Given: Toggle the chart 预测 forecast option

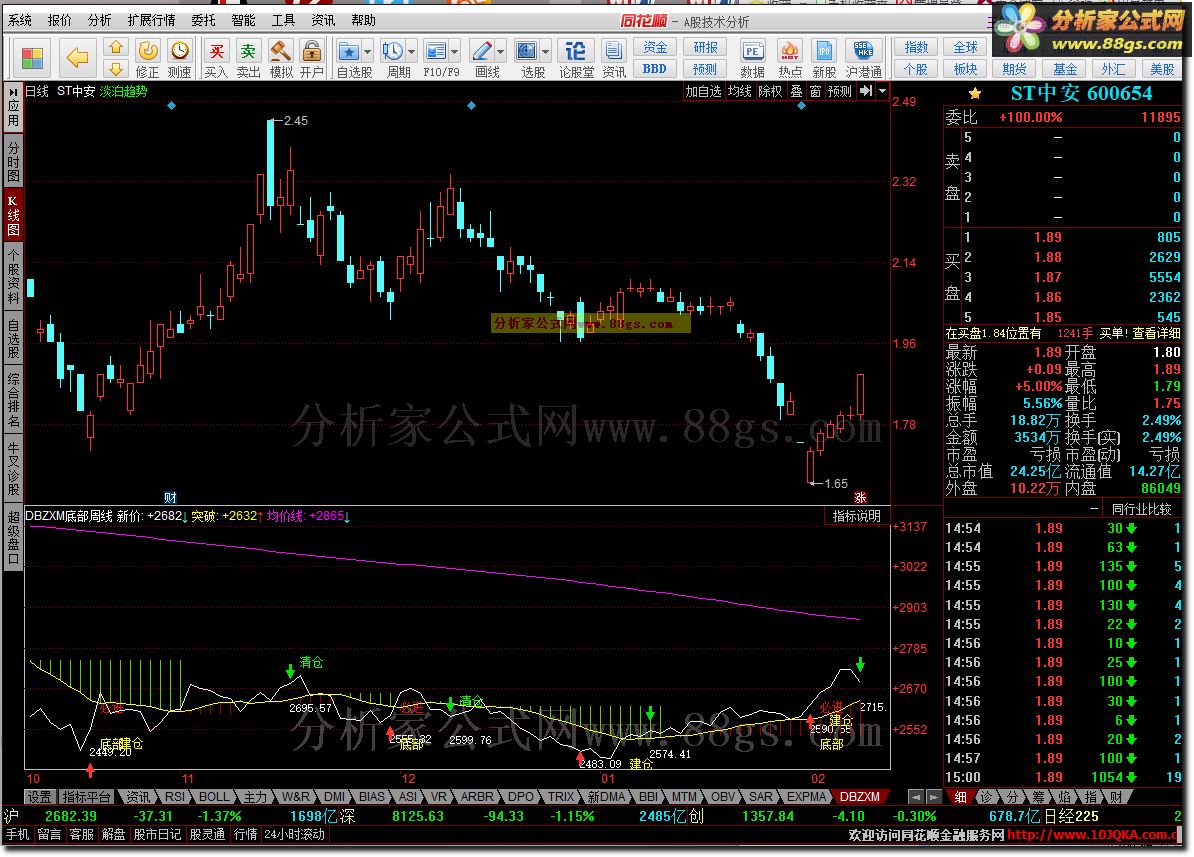Looking at the screenshot, I should (x=840, y=91).
